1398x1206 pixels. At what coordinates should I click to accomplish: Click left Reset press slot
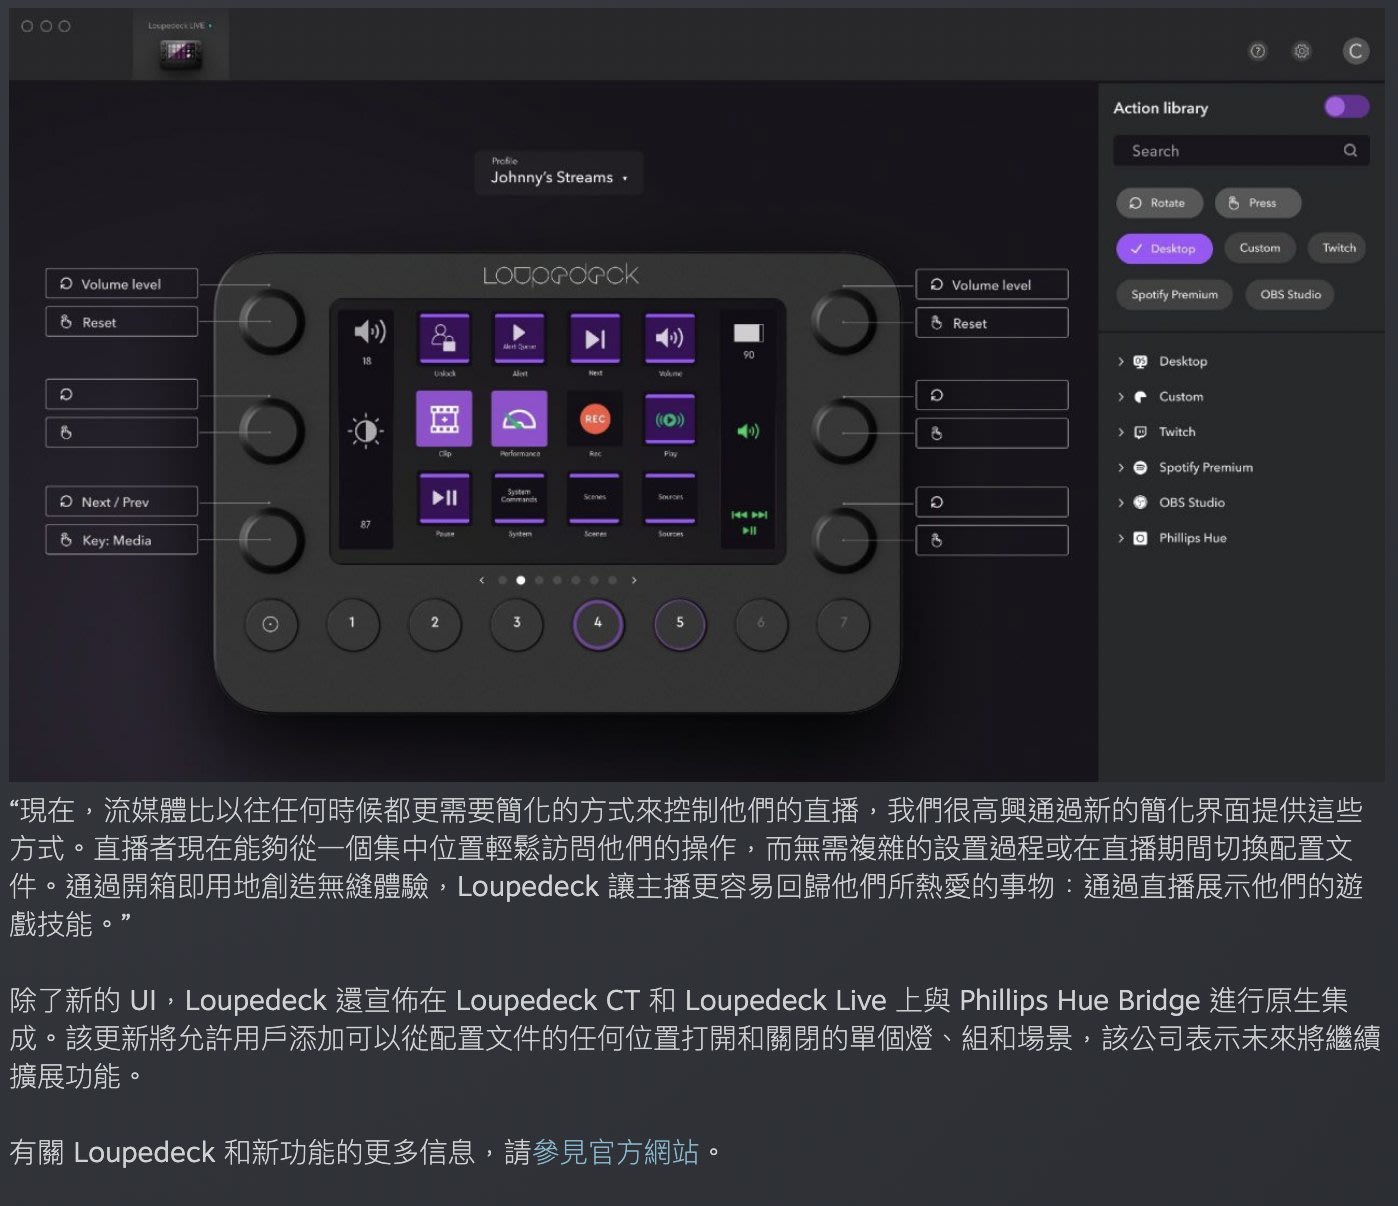[x=122, y=322]
